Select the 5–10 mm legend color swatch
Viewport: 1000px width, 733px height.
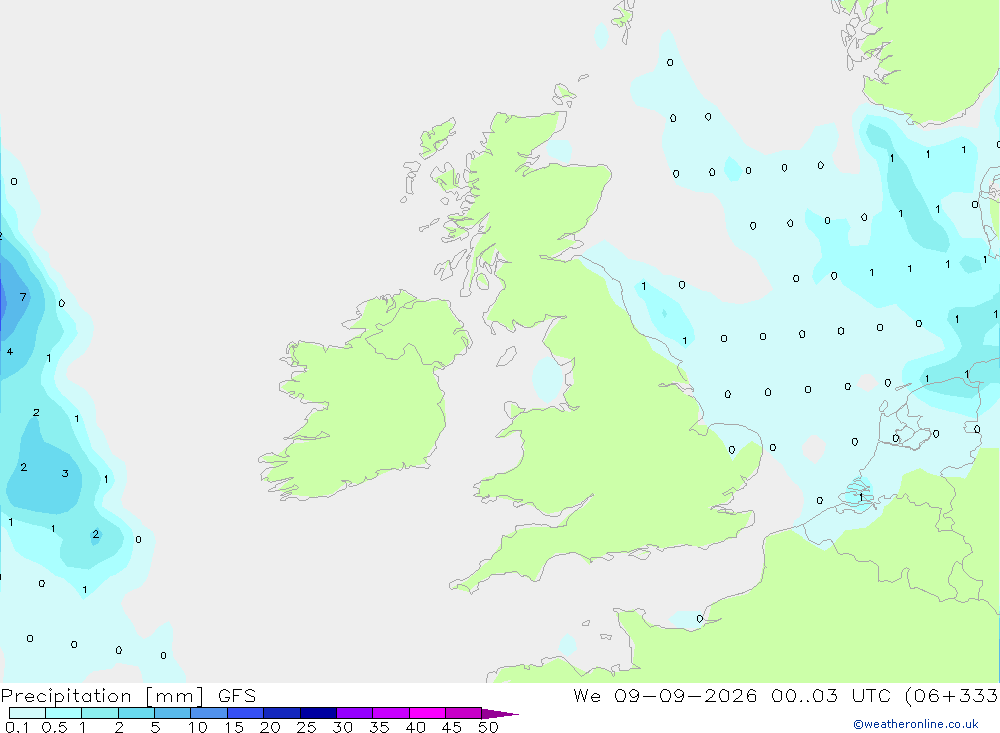tap(172, 713)
